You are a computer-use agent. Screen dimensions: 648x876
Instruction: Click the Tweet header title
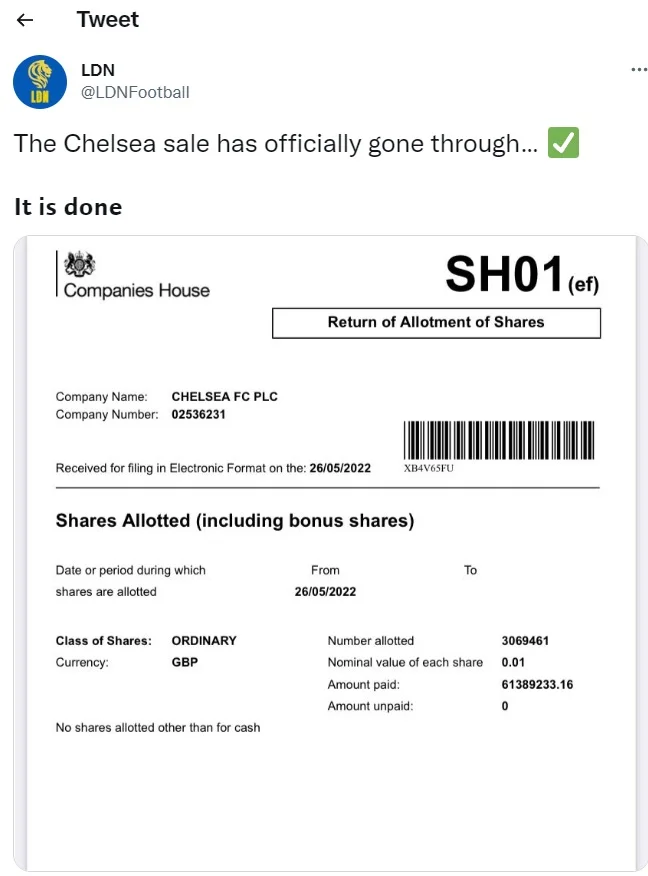[108, 20]
